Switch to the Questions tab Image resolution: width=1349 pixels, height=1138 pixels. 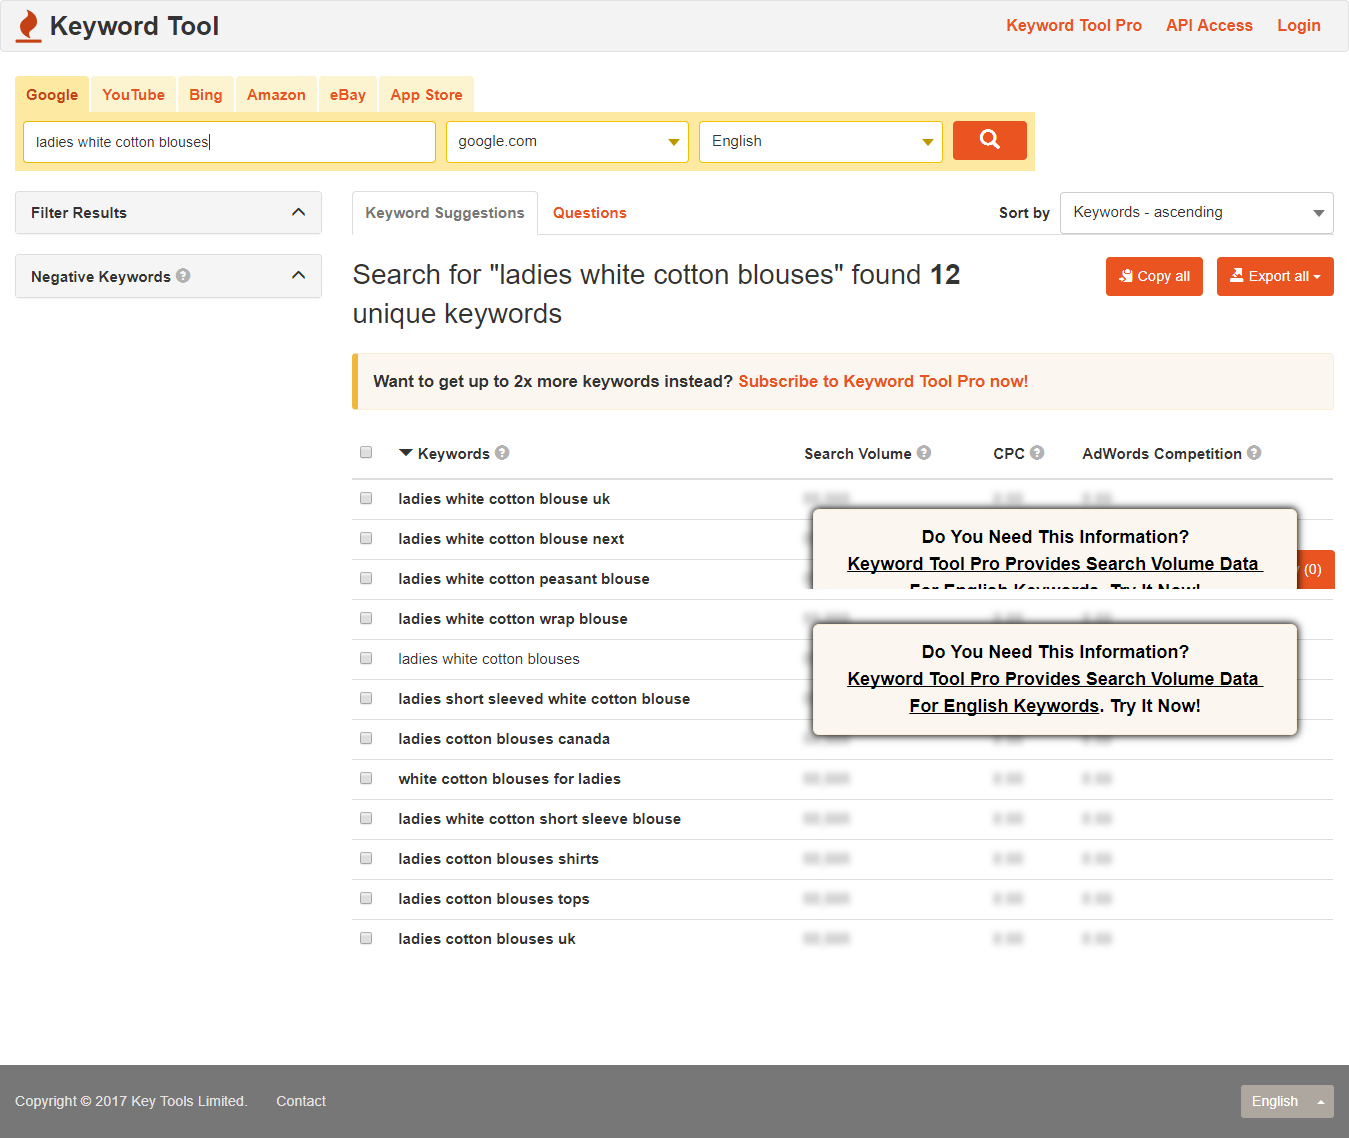589,213
